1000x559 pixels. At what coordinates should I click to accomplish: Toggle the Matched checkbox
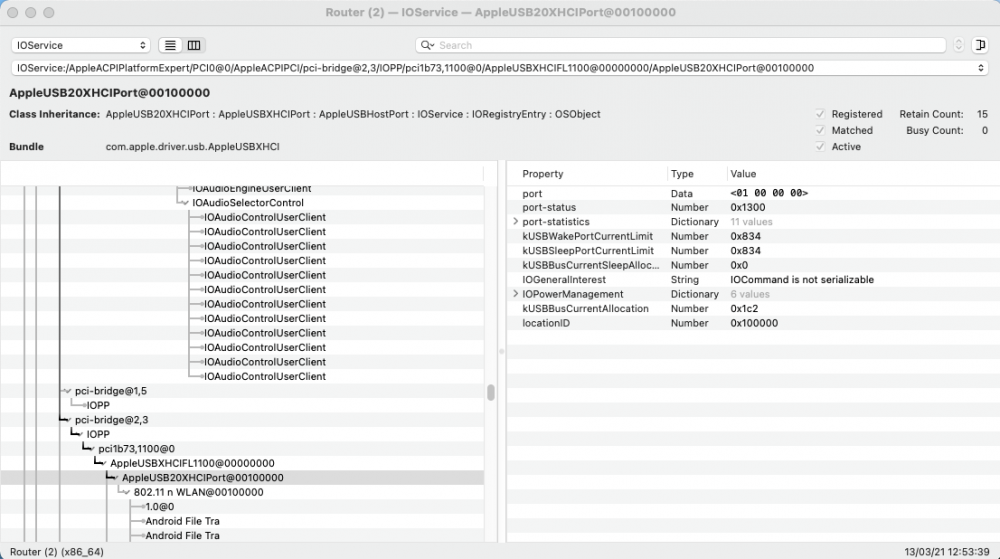(x=820, y=130)
